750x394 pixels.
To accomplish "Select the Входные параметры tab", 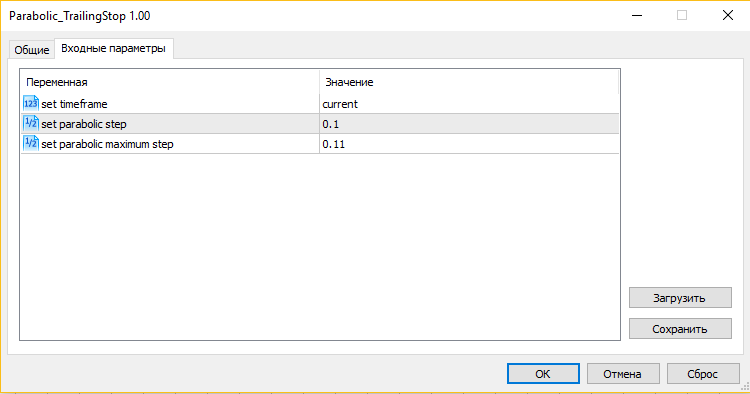I will click(x=113, y=48).
